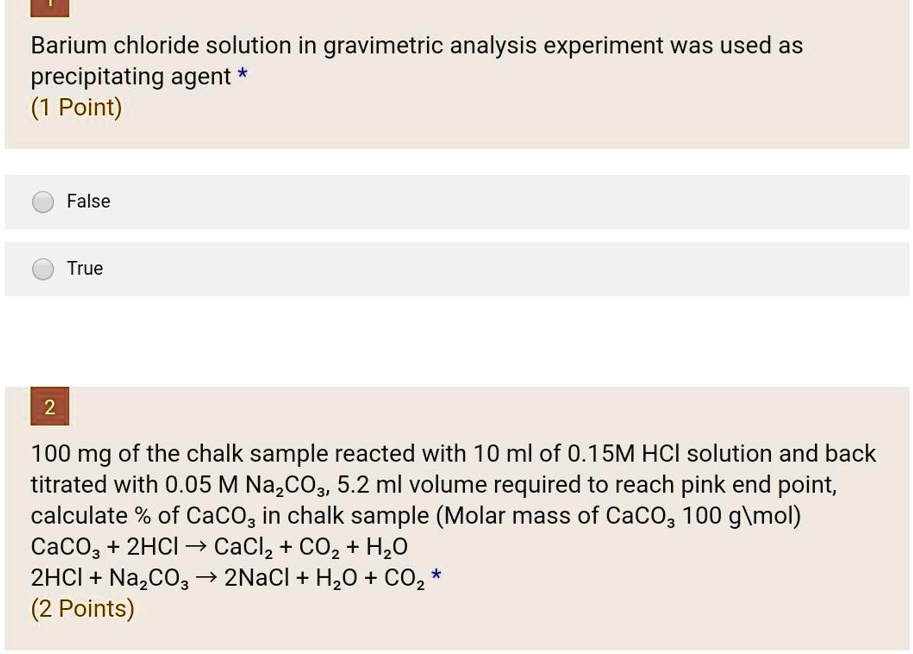
Task: Select the False radio button
Action: (x=43, y=201)
